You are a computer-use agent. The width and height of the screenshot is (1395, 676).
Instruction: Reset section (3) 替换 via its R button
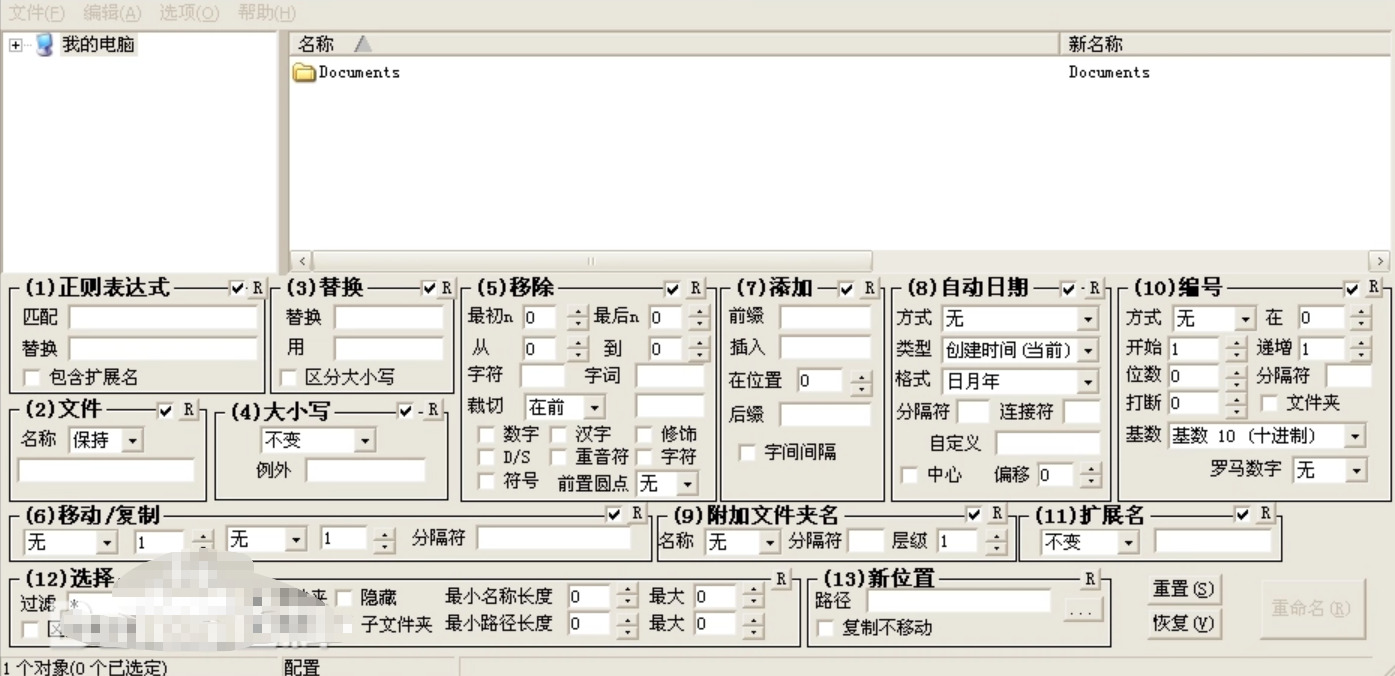coord(446,288)
